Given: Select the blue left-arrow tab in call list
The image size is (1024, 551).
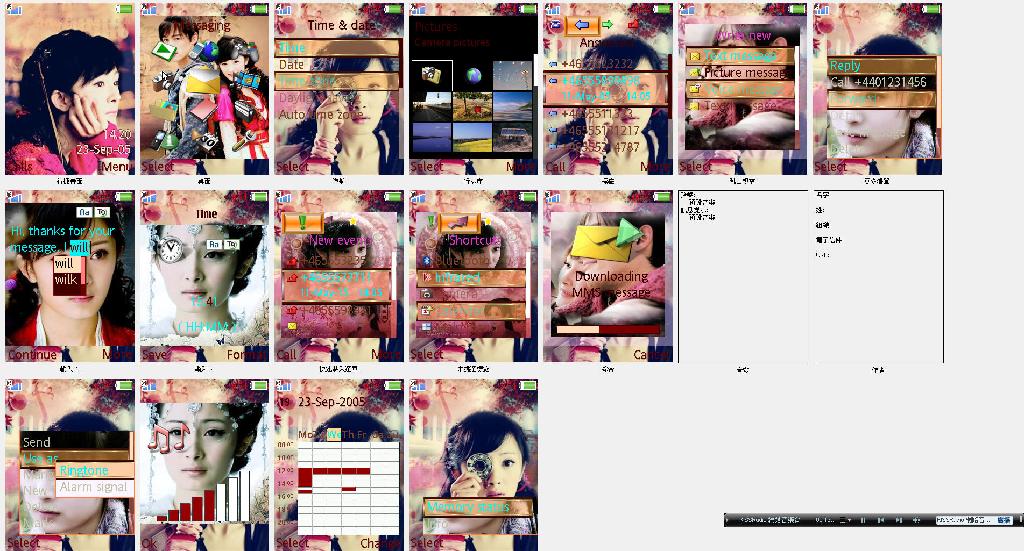Looking at the screenshot, I should [581, 25].
